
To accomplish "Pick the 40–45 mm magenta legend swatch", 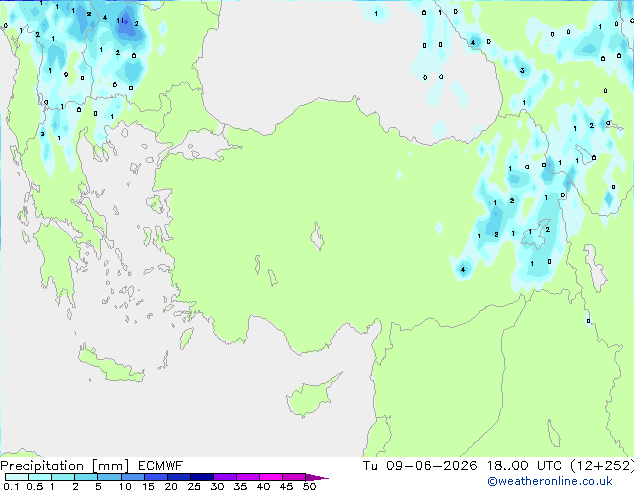I will 271,477.
